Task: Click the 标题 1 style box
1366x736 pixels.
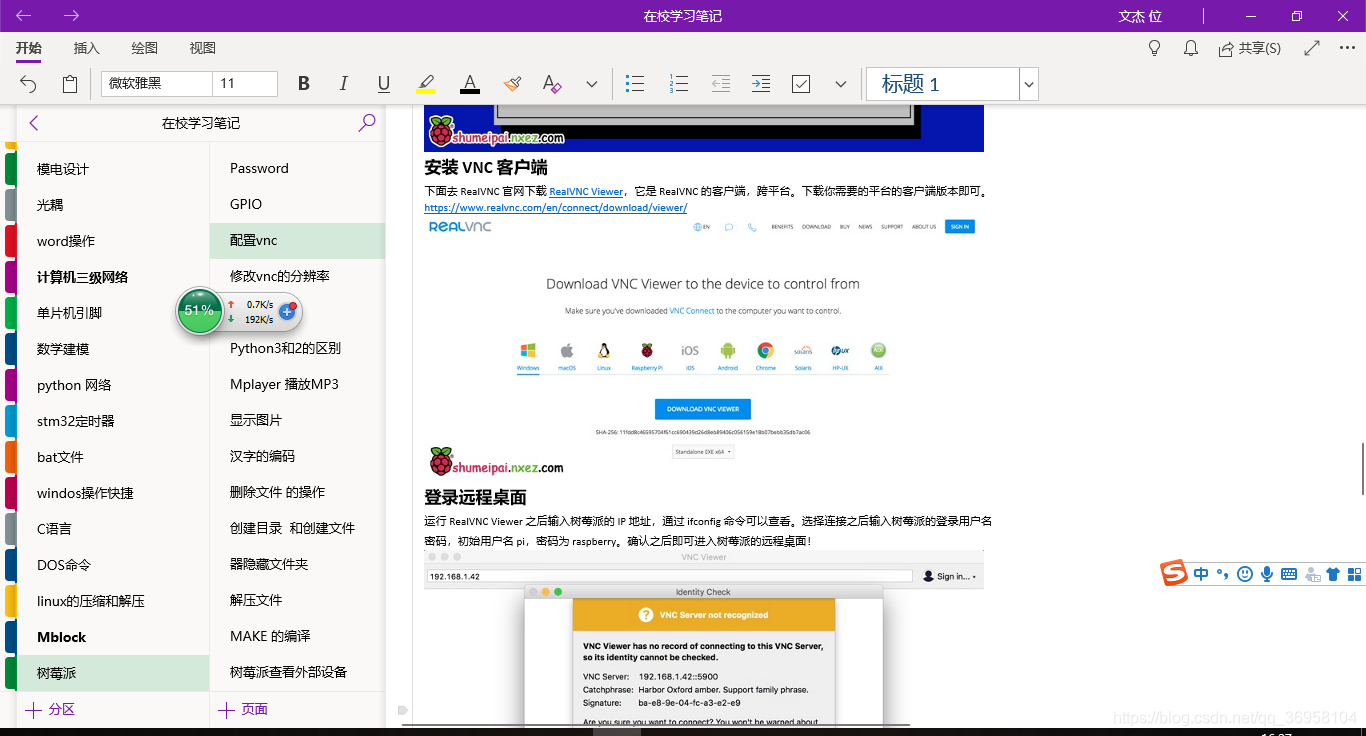Action: tap(943, 84)
